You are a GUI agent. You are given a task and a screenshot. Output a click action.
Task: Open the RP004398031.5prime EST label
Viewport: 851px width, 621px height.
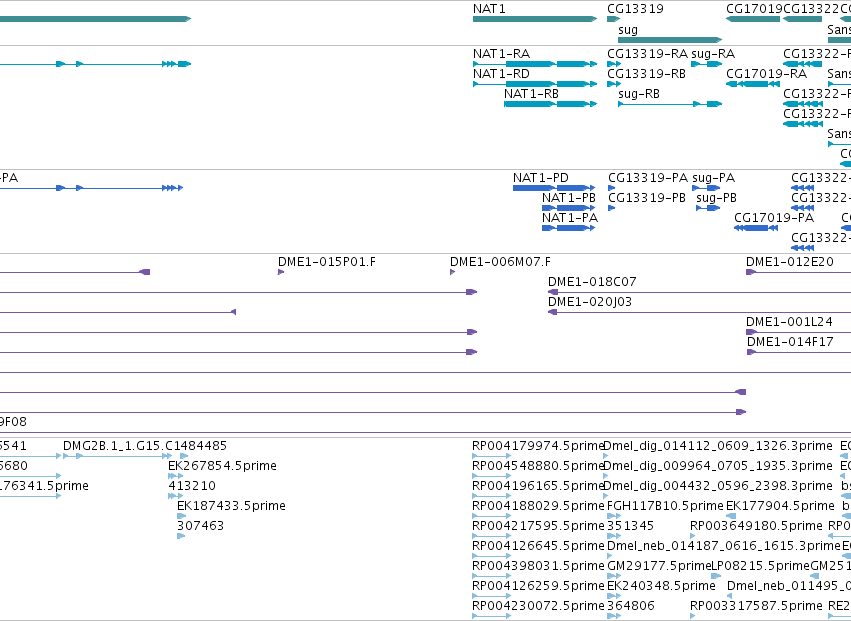pyautogui.click(x=538, y=566)
